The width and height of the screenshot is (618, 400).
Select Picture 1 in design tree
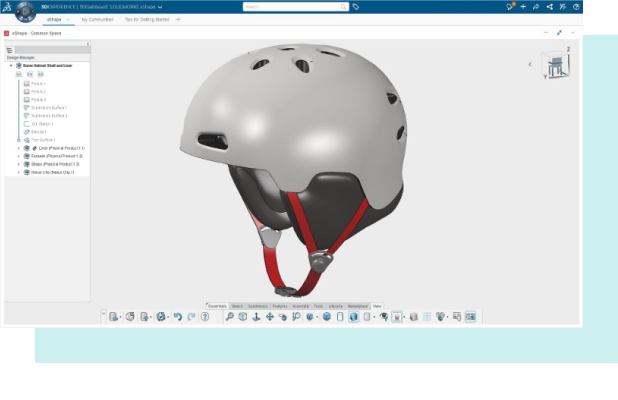pos(38,84)
